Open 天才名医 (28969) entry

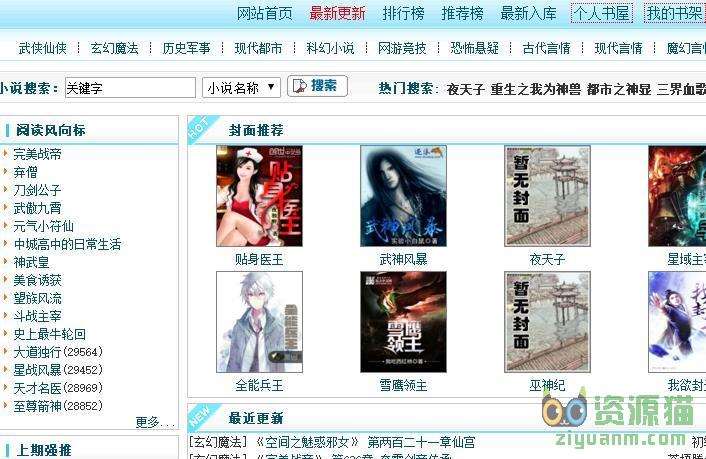pos(58,388)
